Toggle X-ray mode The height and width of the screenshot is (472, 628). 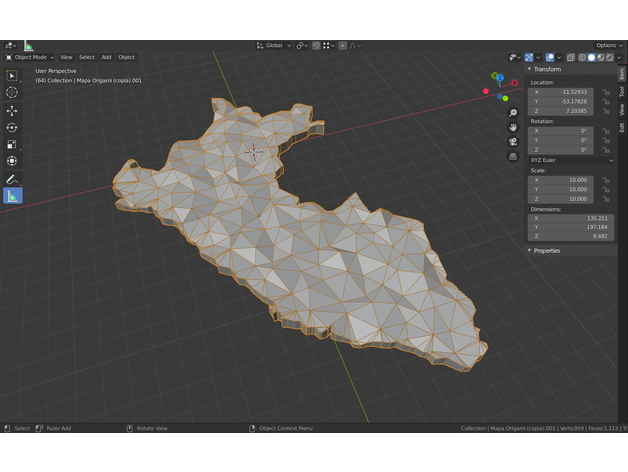point(571,58)
